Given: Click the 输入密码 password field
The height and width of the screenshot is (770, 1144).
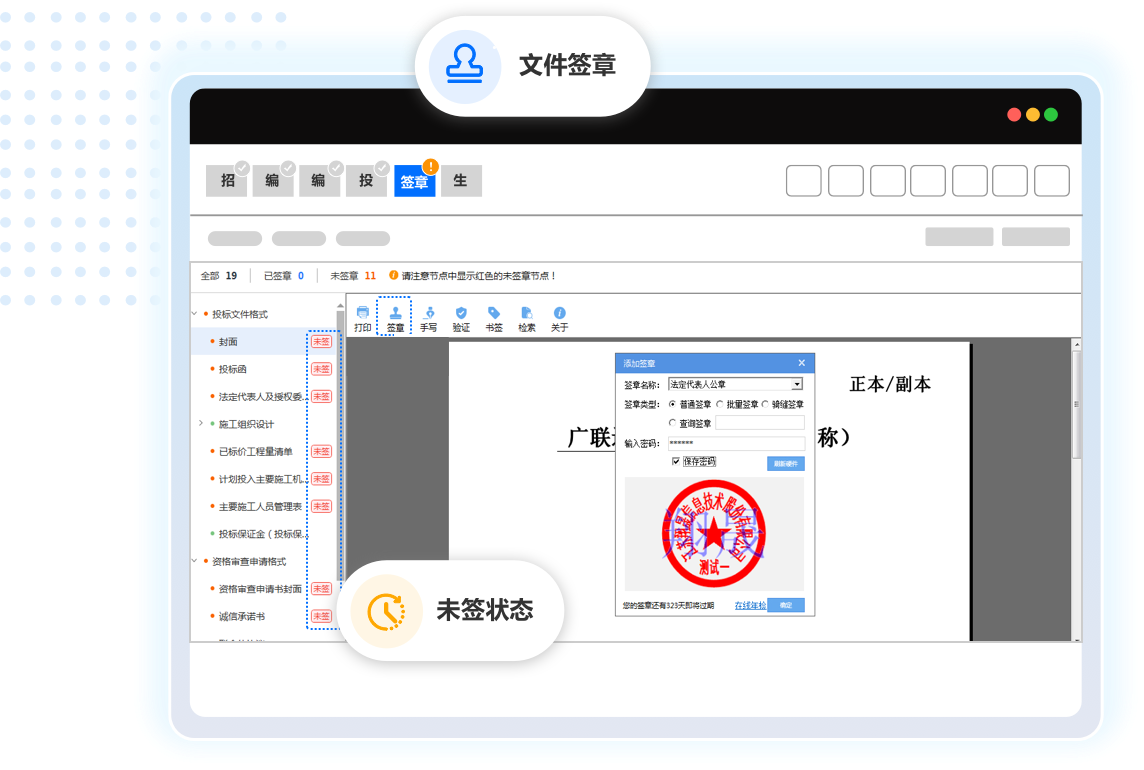Looking at the screenshot, I should (x=736, y=443).
